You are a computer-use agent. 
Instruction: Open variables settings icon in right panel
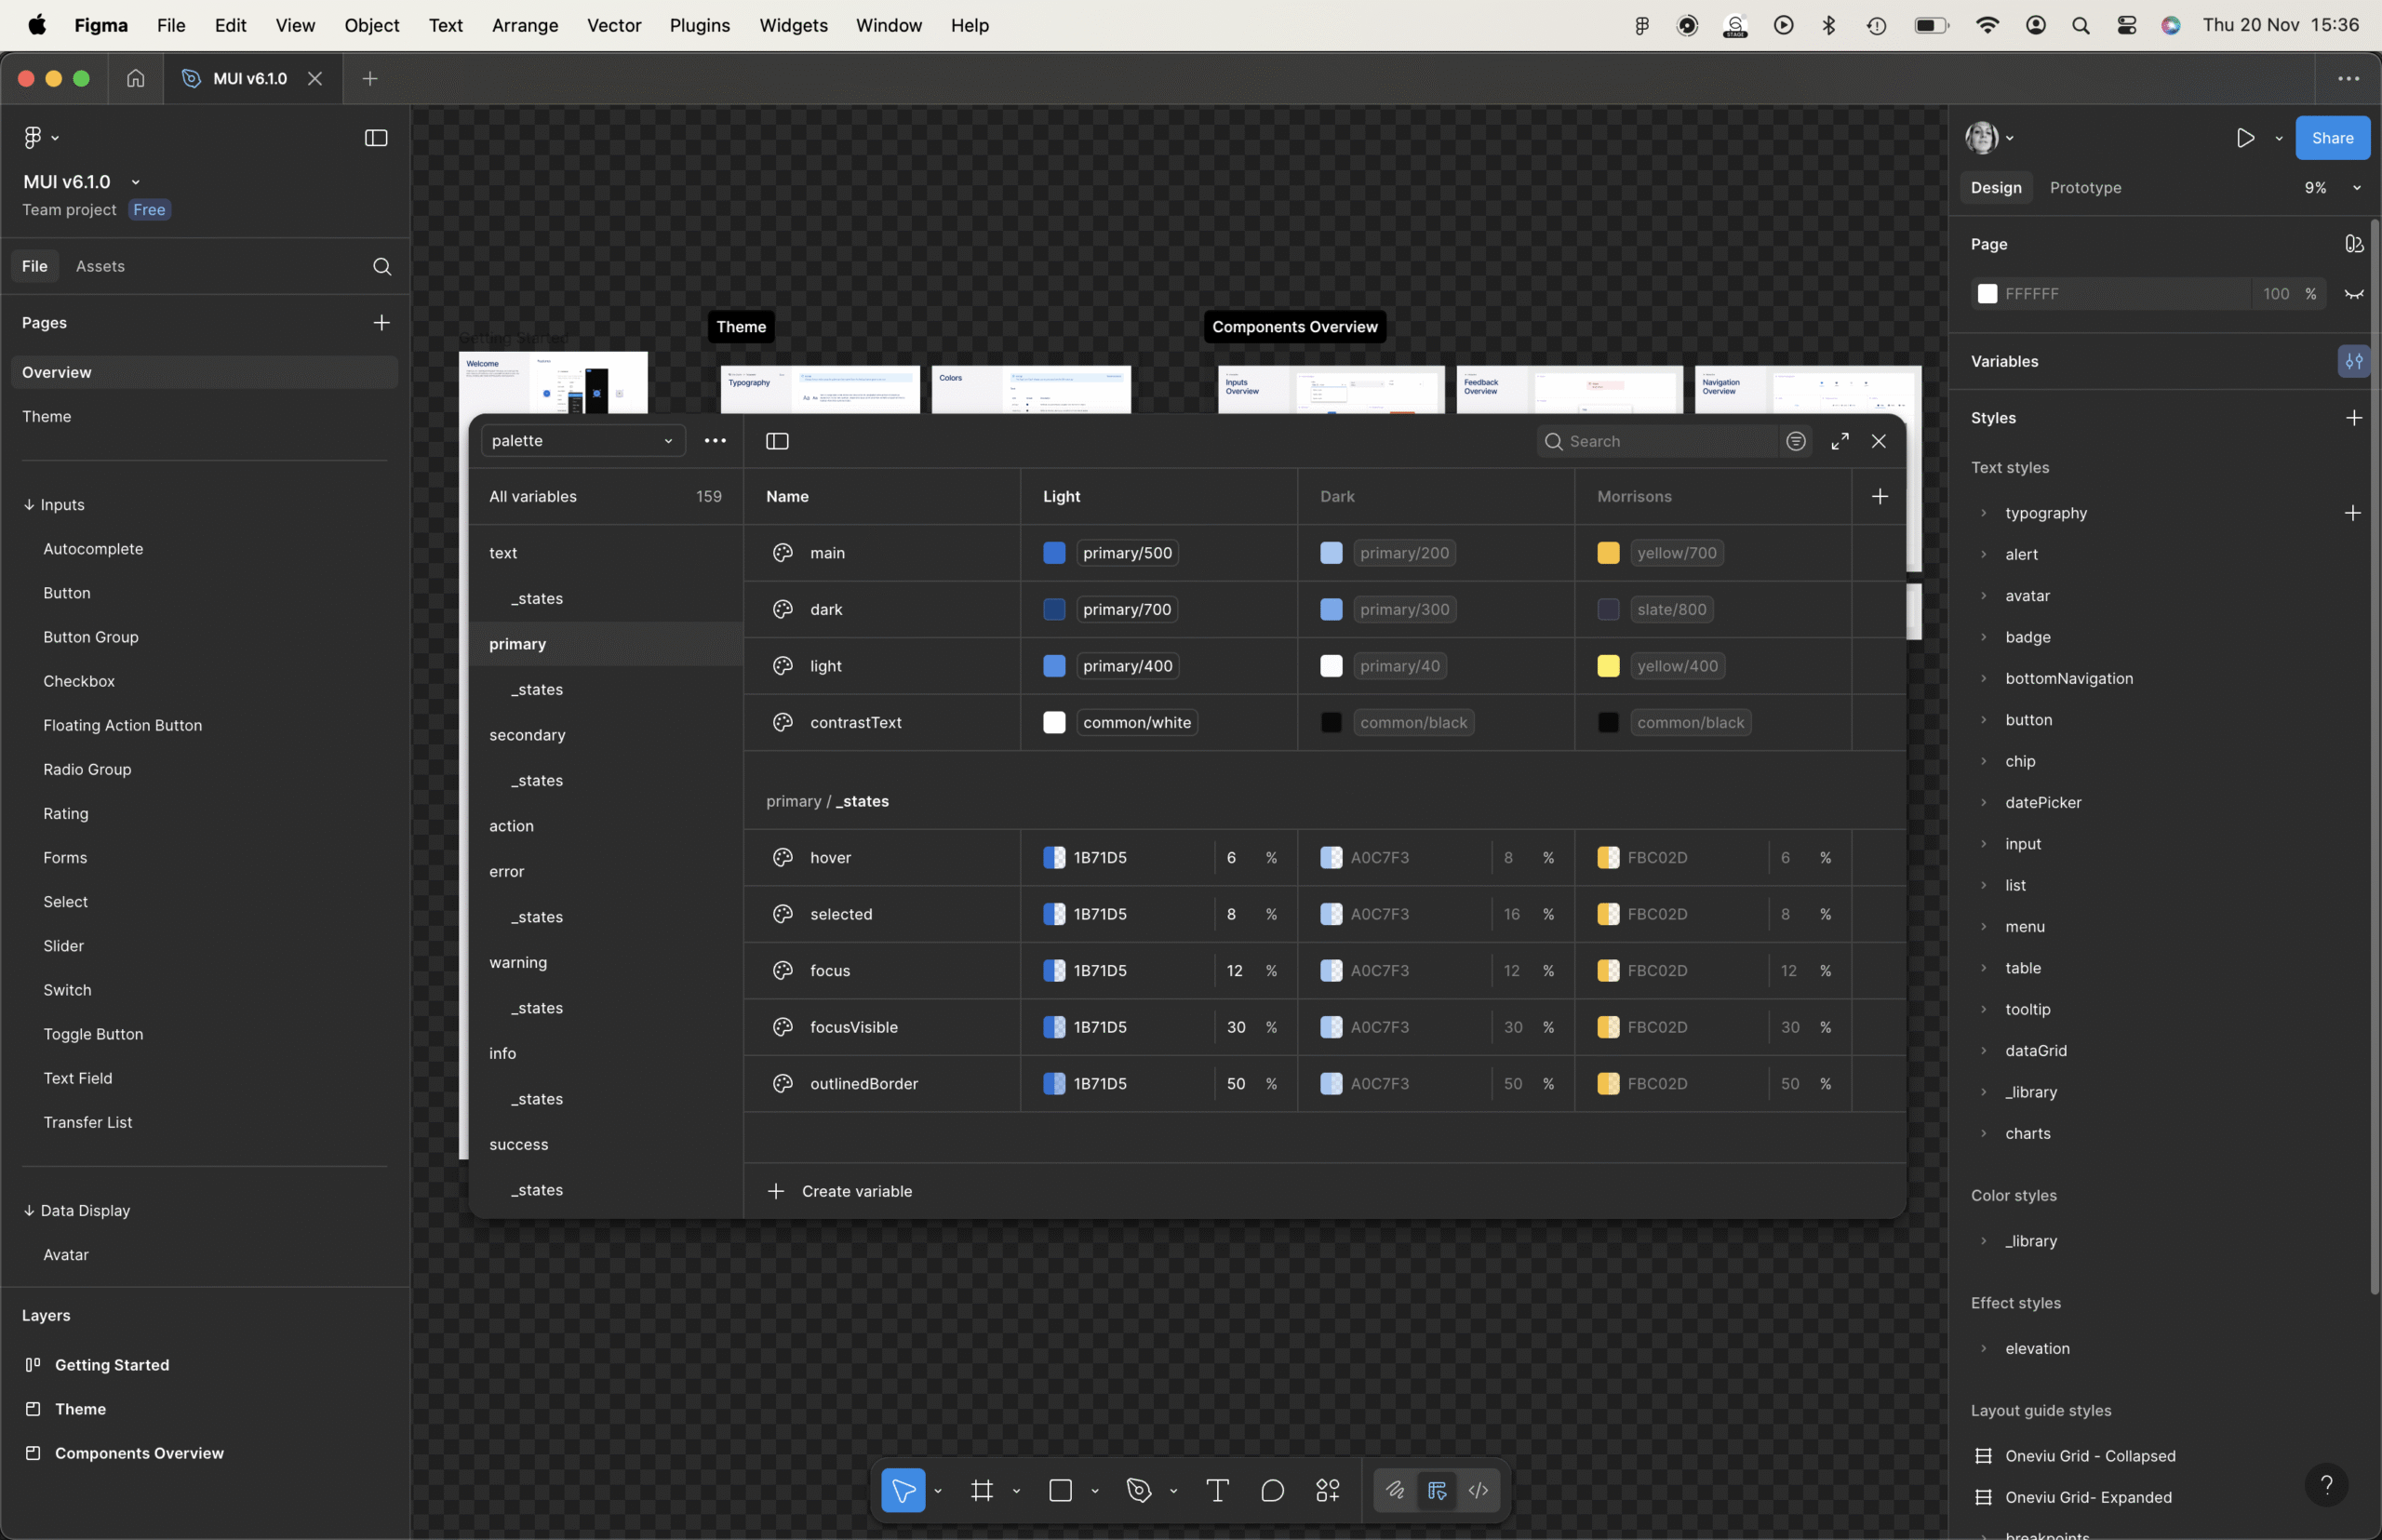[x=2353, y=361]
